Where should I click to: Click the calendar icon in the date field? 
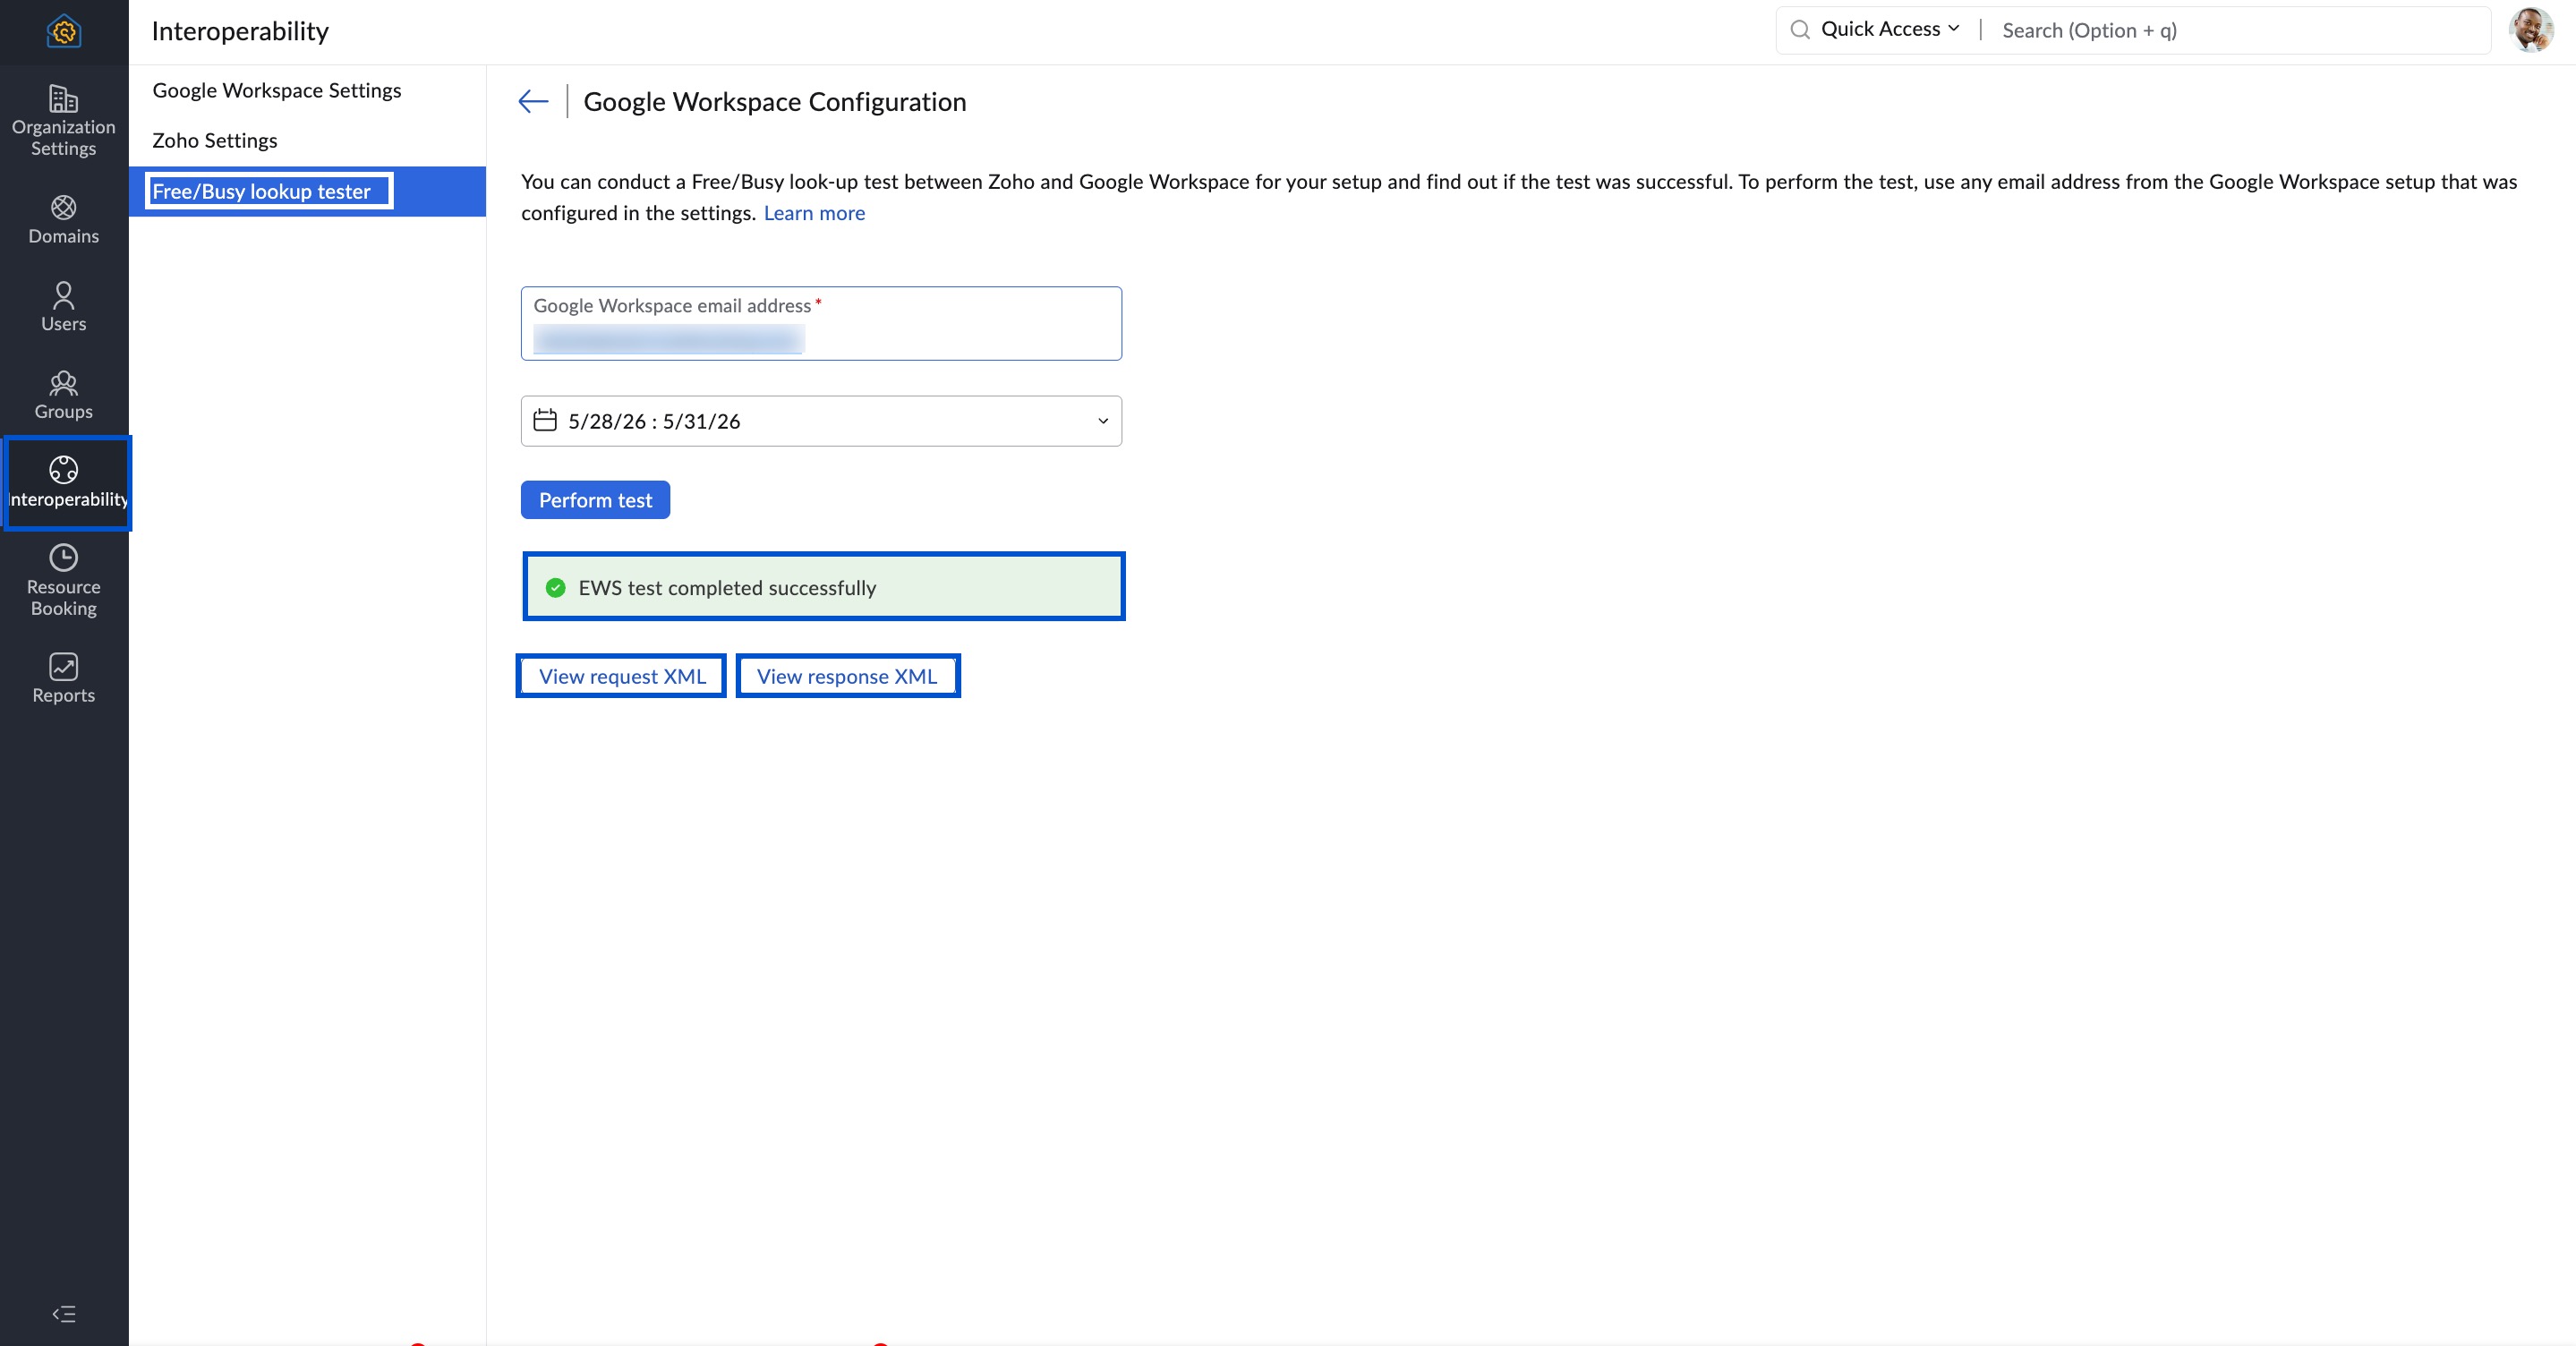(545, 420)
